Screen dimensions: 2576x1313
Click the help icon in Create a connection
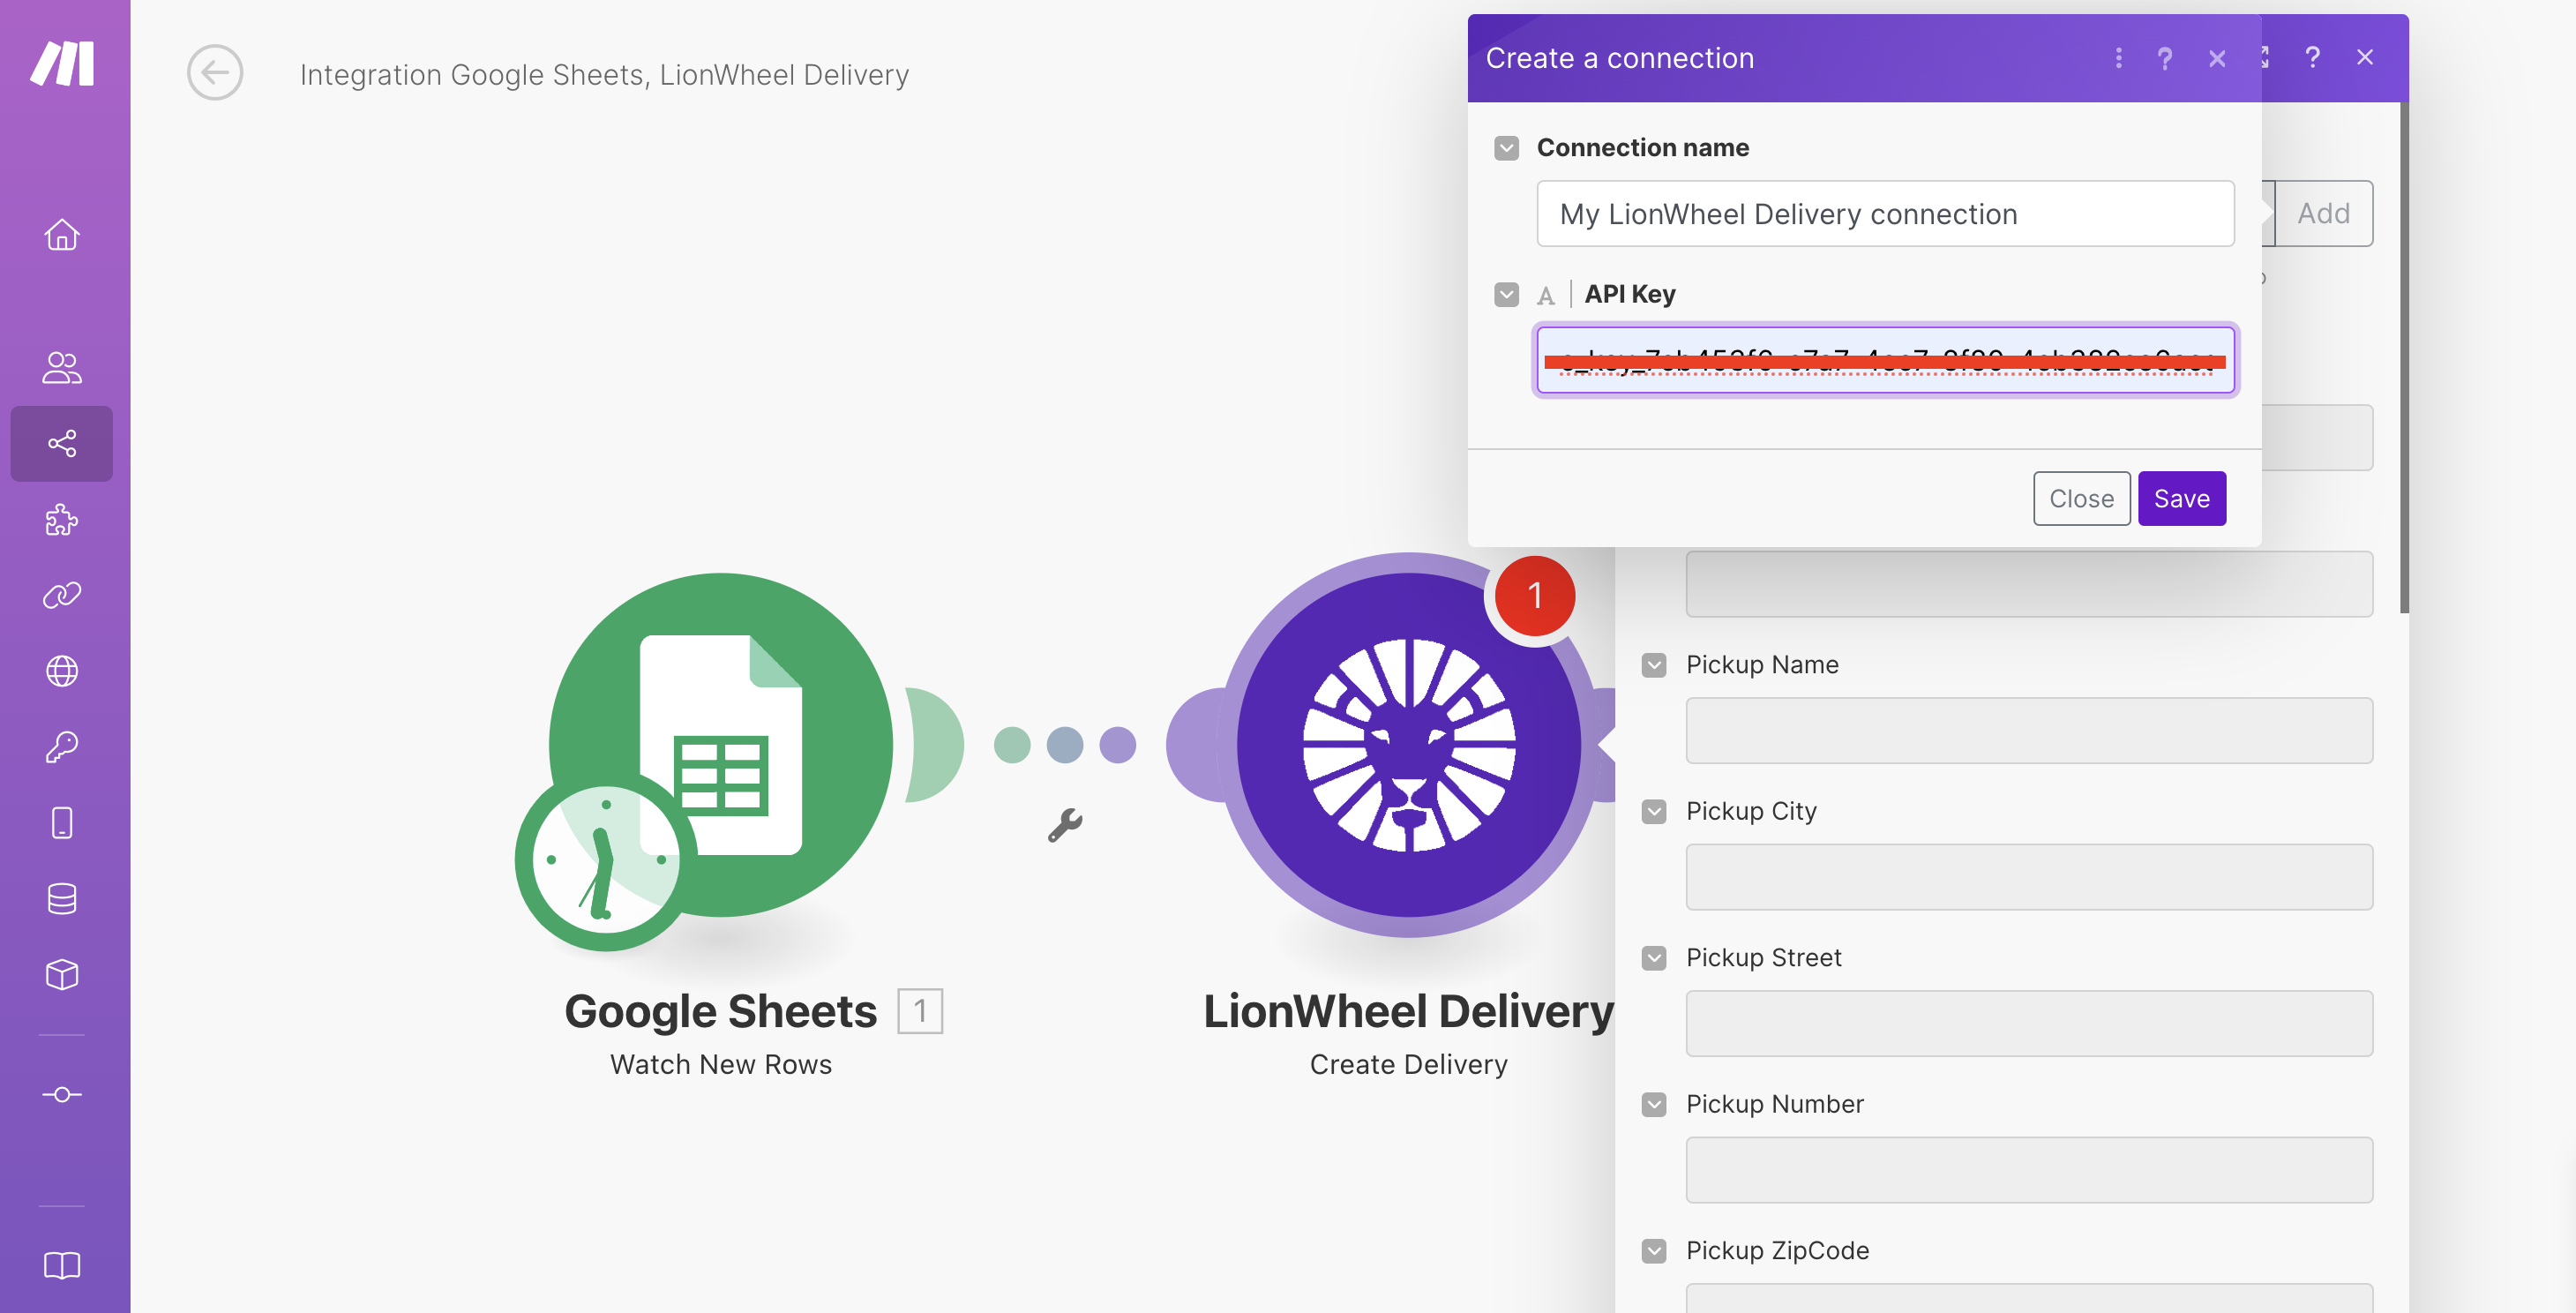pyautogui.click(x=2165, y=58)
